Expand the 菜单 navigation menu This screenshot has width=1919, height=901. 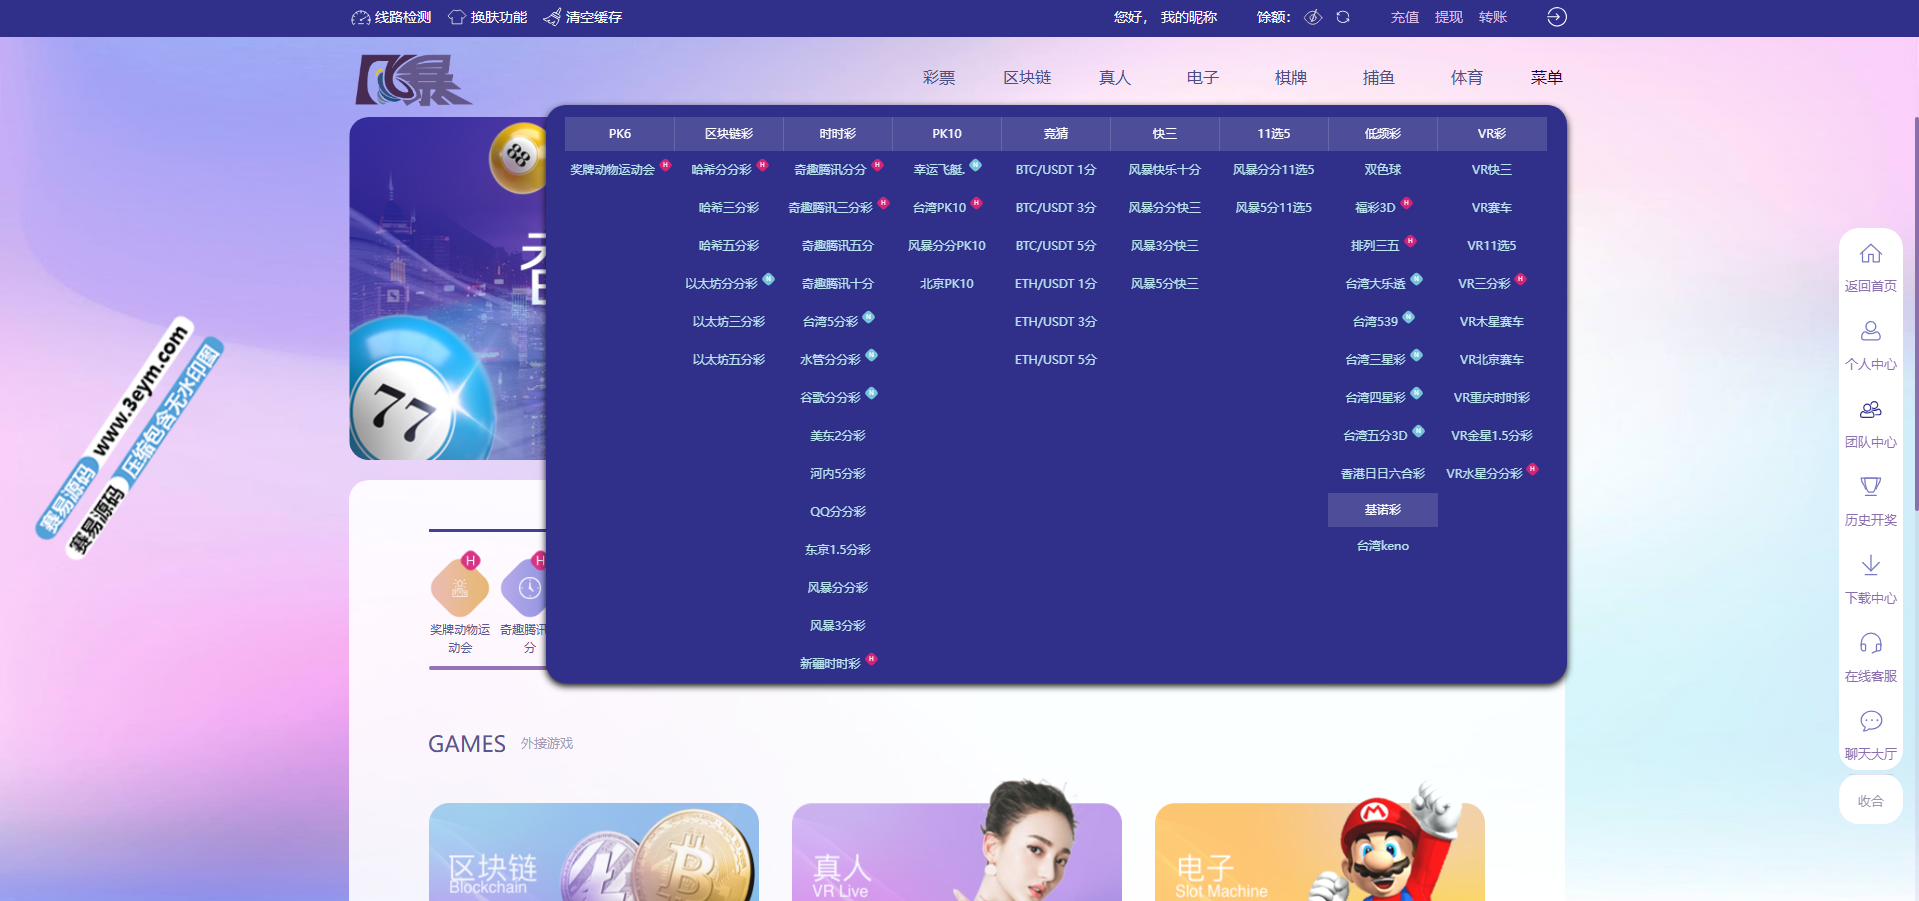[x=1546, y=78]
